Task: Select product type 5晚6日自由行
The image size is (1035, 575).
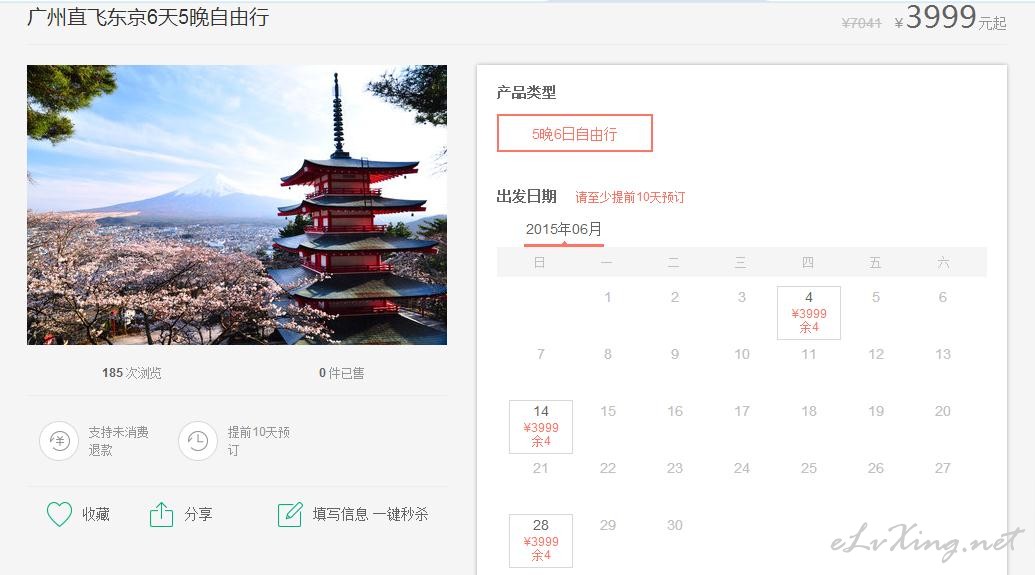Action: click(x=575, y=133)
